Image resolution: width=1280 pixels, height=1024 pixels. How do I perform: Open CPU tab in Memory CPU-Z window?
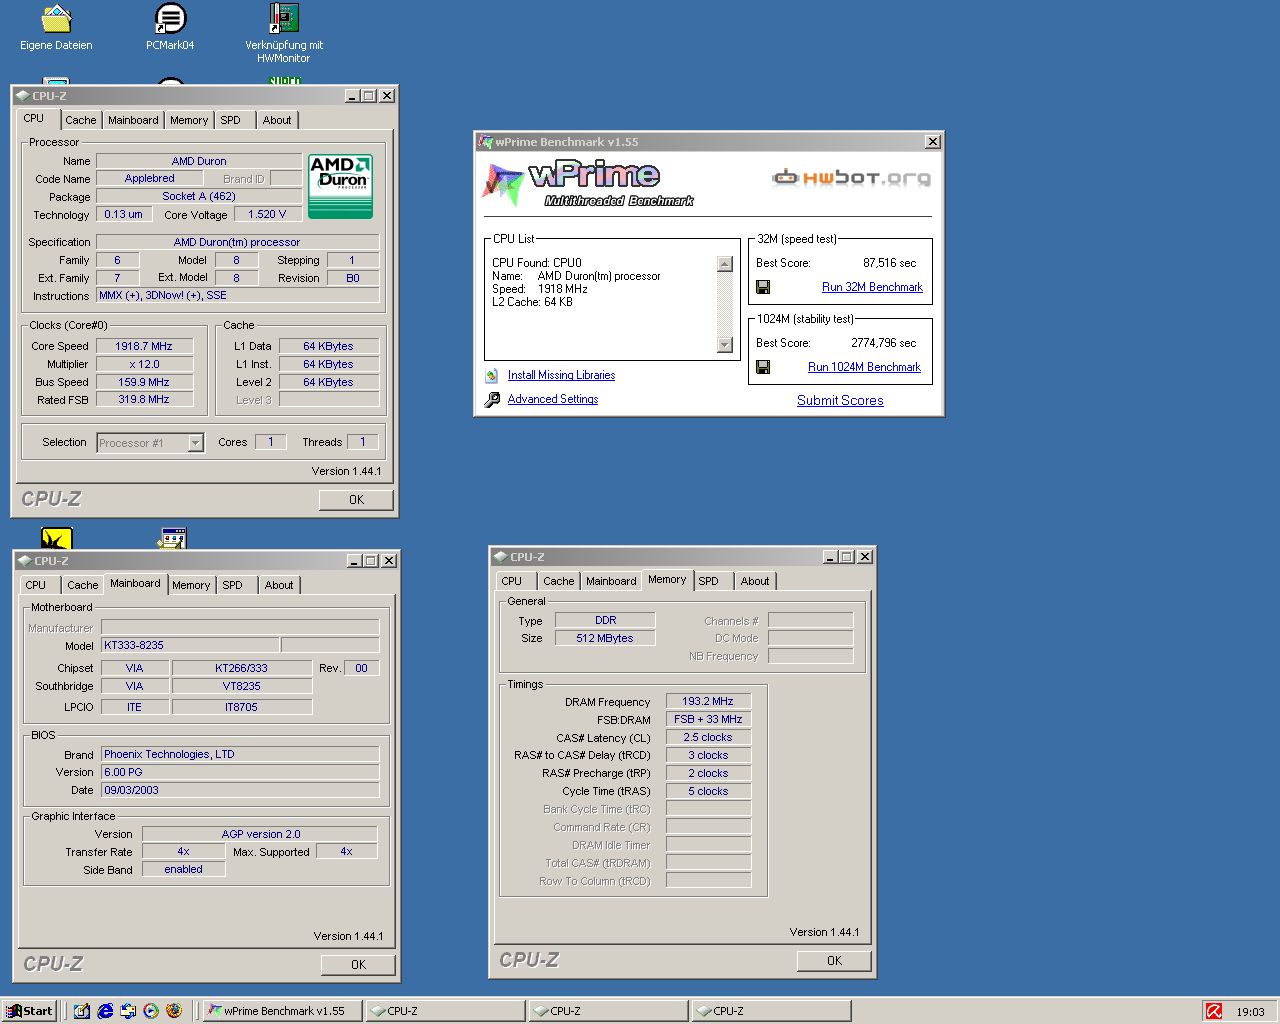[512, 581]
